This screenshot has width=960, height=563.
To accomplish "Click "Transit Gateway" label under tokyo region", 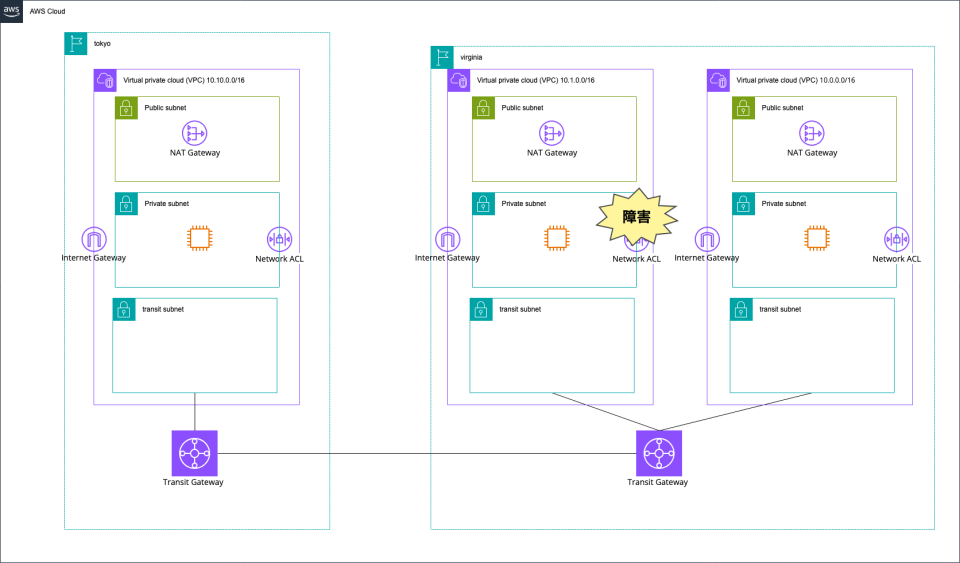I will click(x=193, y=482).
